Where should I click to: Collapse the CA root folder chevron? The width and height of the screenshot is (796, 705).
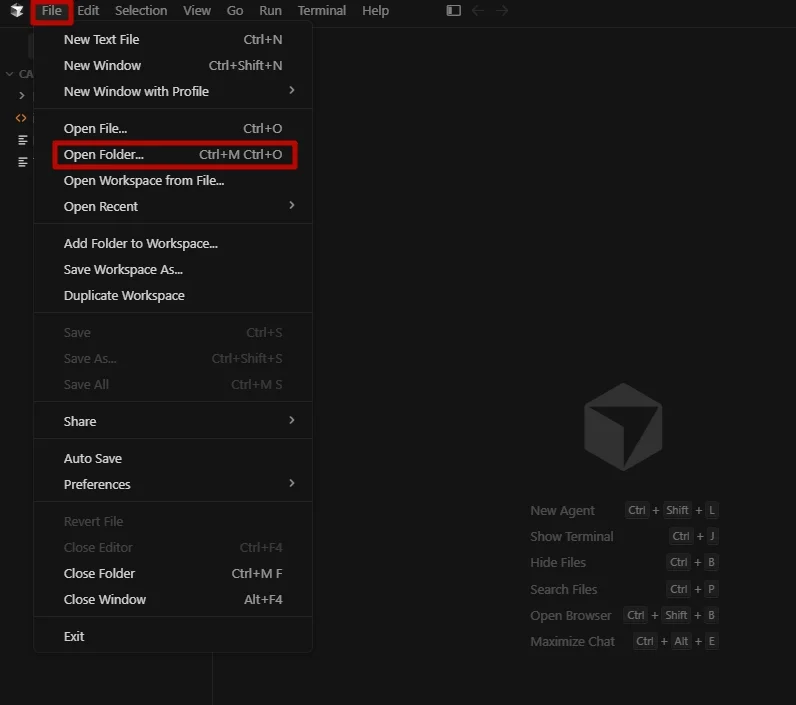click(9, 74)
